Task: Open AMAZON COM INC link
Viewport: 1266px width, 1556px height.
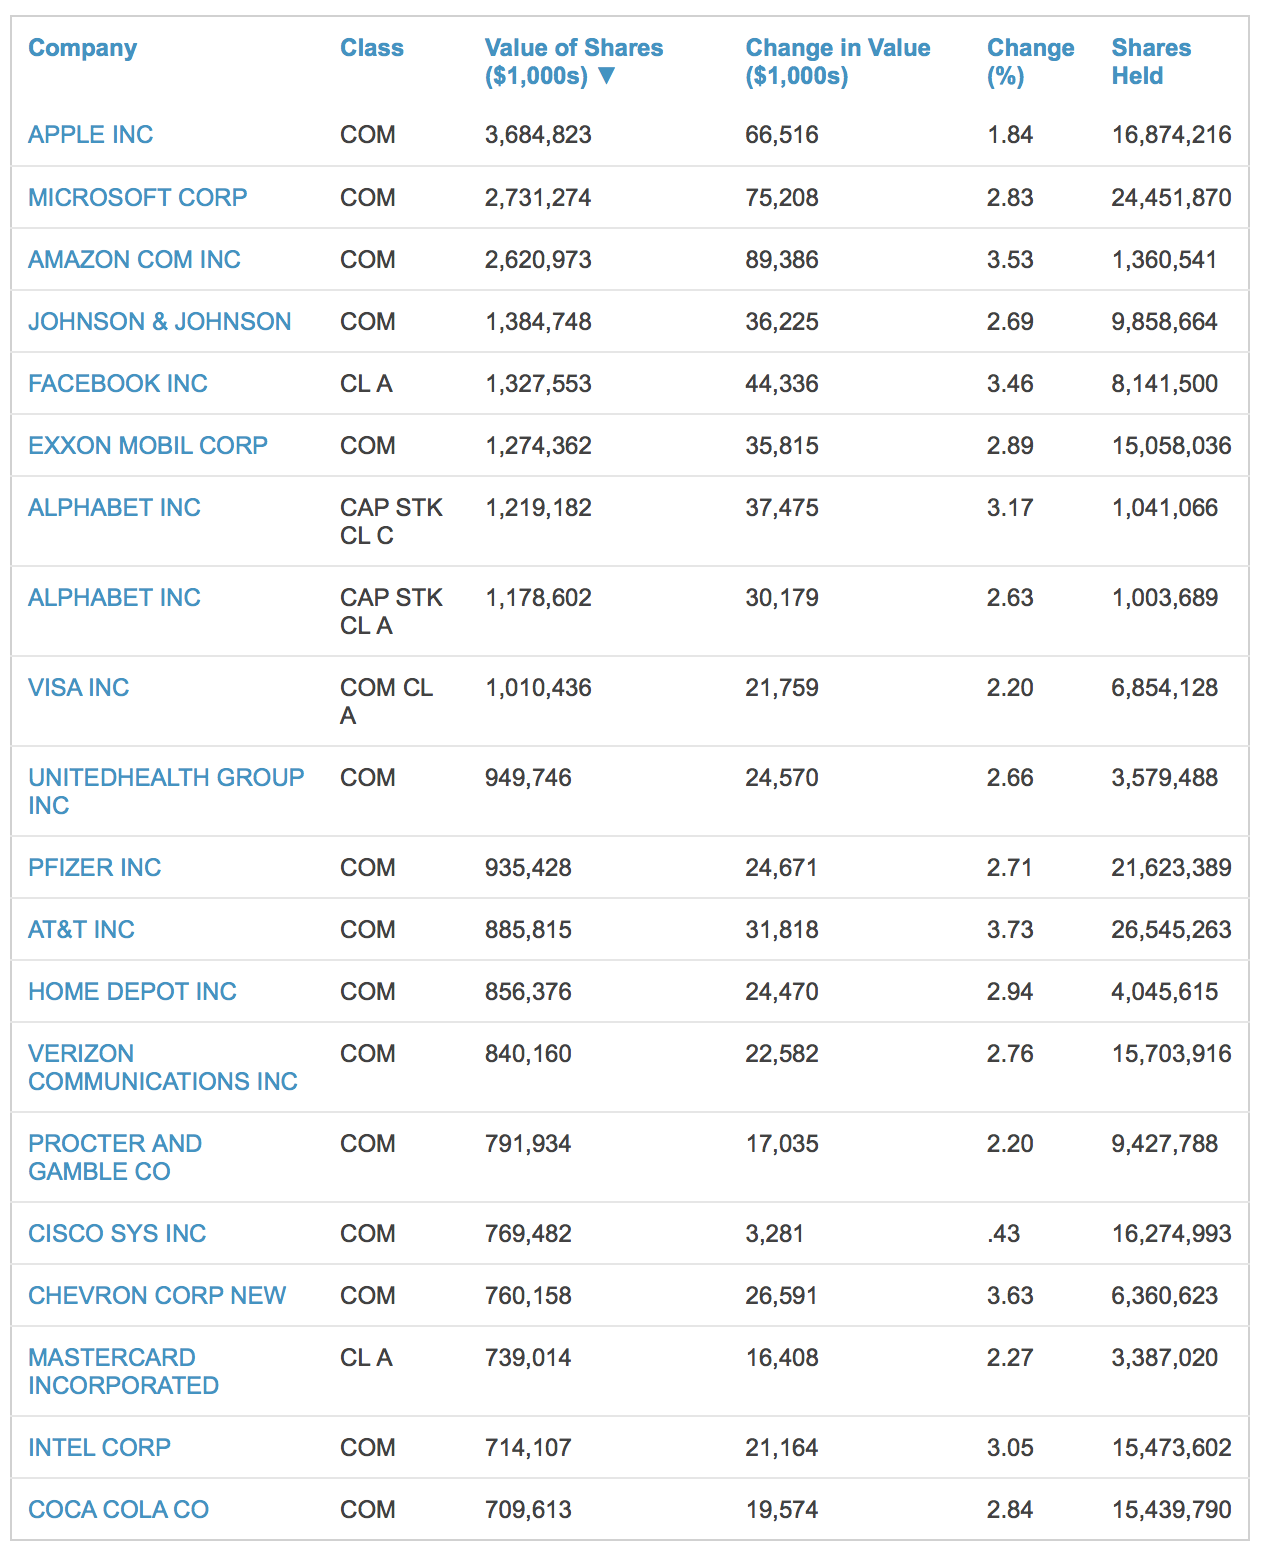Action: click(135, 260)
